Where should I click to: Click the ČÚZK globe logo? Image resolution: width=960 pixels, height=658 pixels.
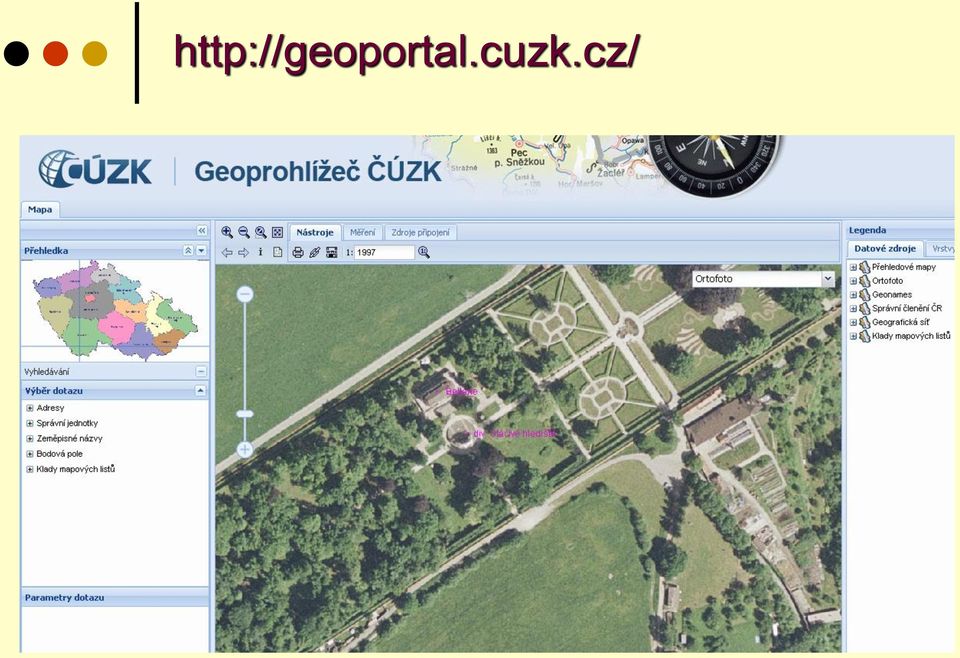[59, 169]
